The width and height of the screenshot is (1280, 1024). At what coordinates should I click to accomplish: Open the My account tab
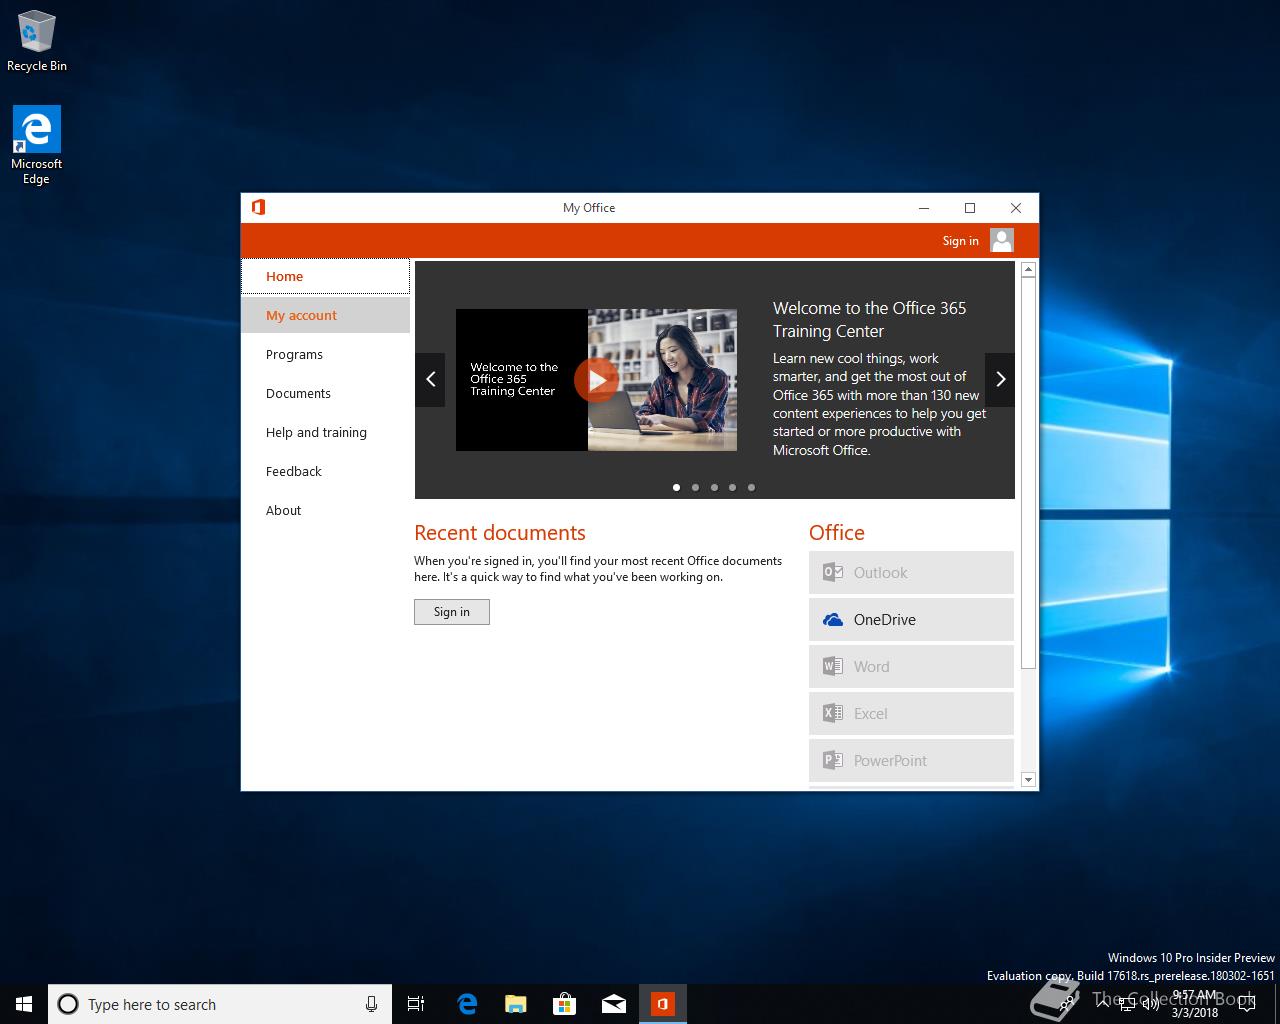pos(301,315)
